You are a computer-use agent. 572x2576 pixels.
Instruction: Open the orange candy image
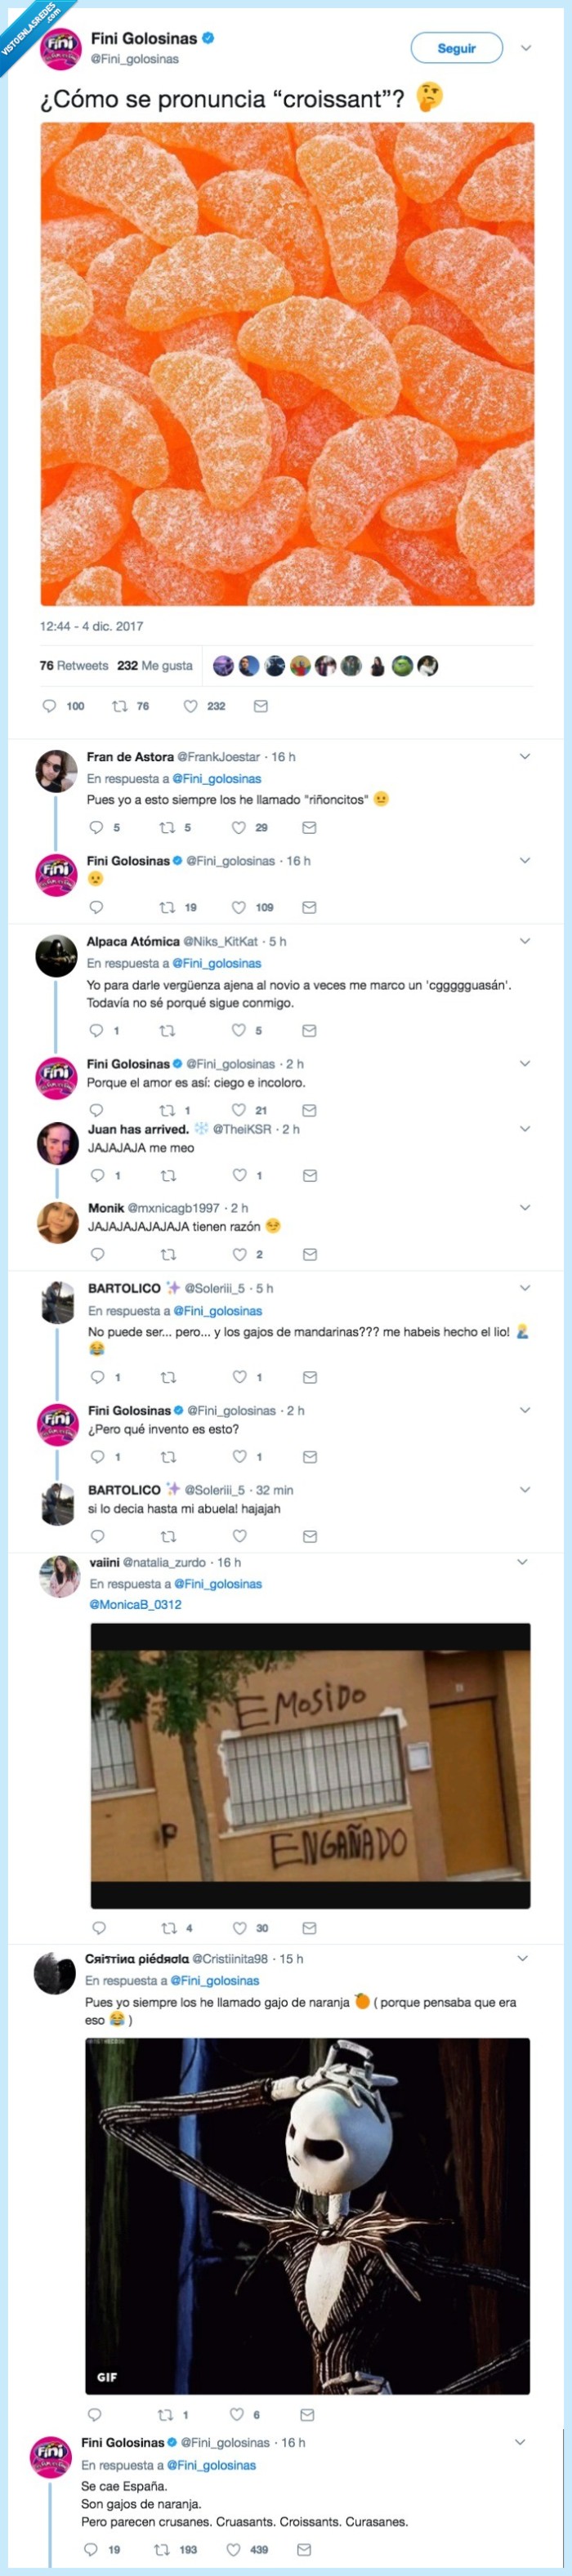(x=287, y=364)
